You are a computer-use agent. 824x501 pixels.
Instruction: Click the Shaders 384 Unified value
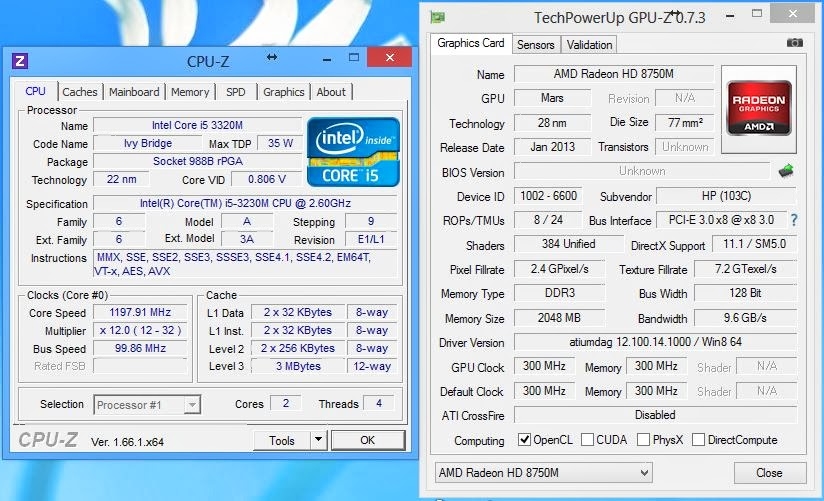coord(568,244)
